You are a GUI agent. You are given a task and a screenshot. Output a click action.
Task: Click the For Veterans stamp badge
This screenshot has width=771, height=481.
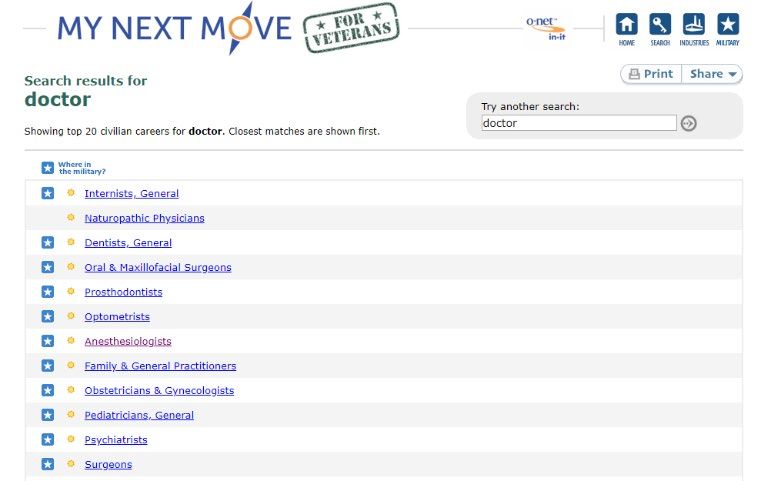[351, 28]
